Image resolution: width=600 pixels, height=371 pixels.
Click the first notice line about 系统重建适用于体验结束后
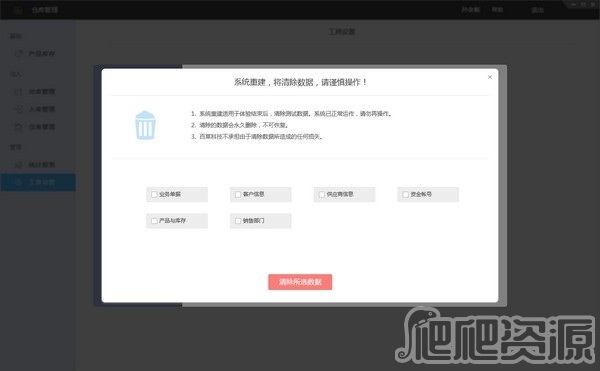(x=295, y=114)
